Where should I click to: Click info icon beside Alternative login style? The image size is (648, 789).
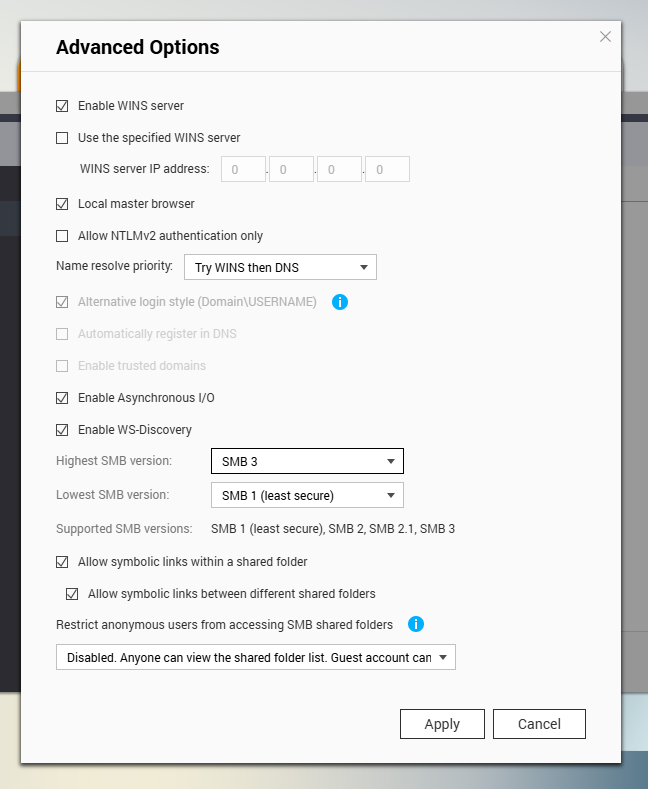[339, 301]
